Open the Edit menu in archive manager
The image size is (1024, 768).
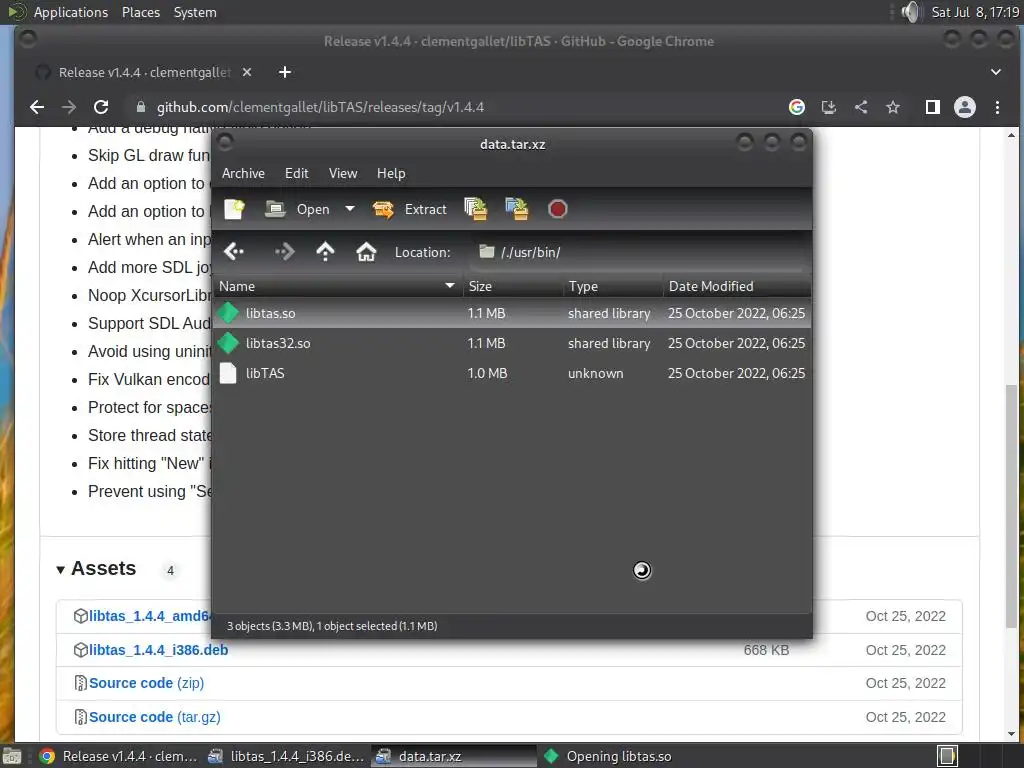pos(296,173)
